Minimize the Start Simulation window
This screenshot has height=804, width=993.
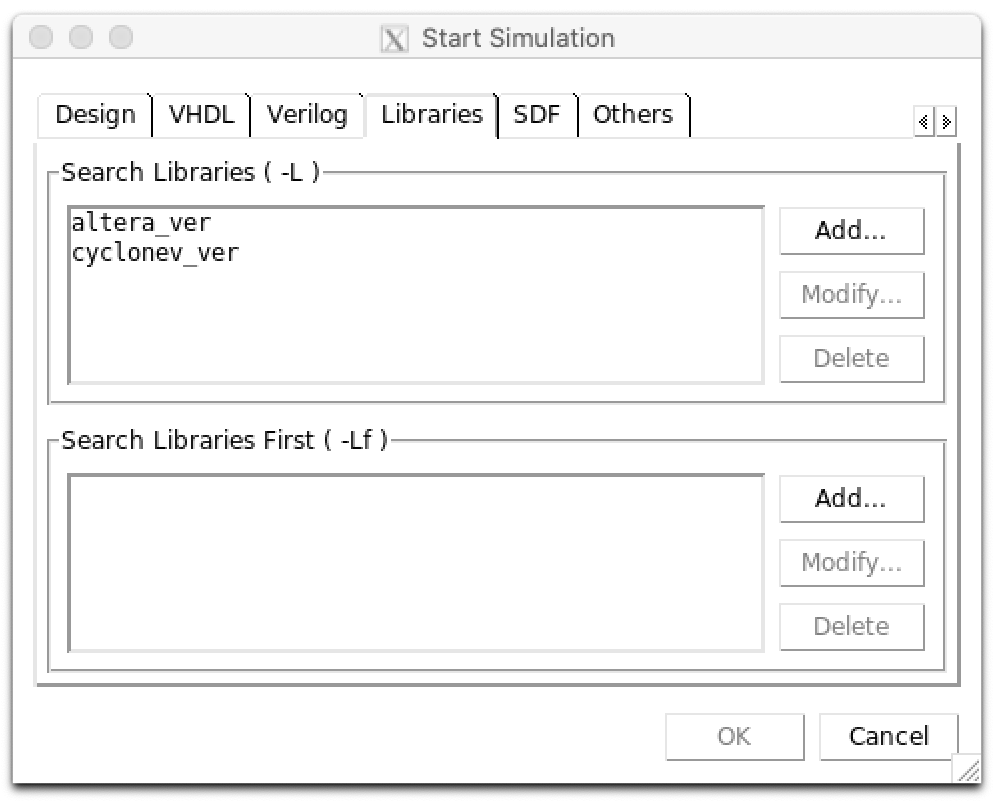(x=81, y=39)
